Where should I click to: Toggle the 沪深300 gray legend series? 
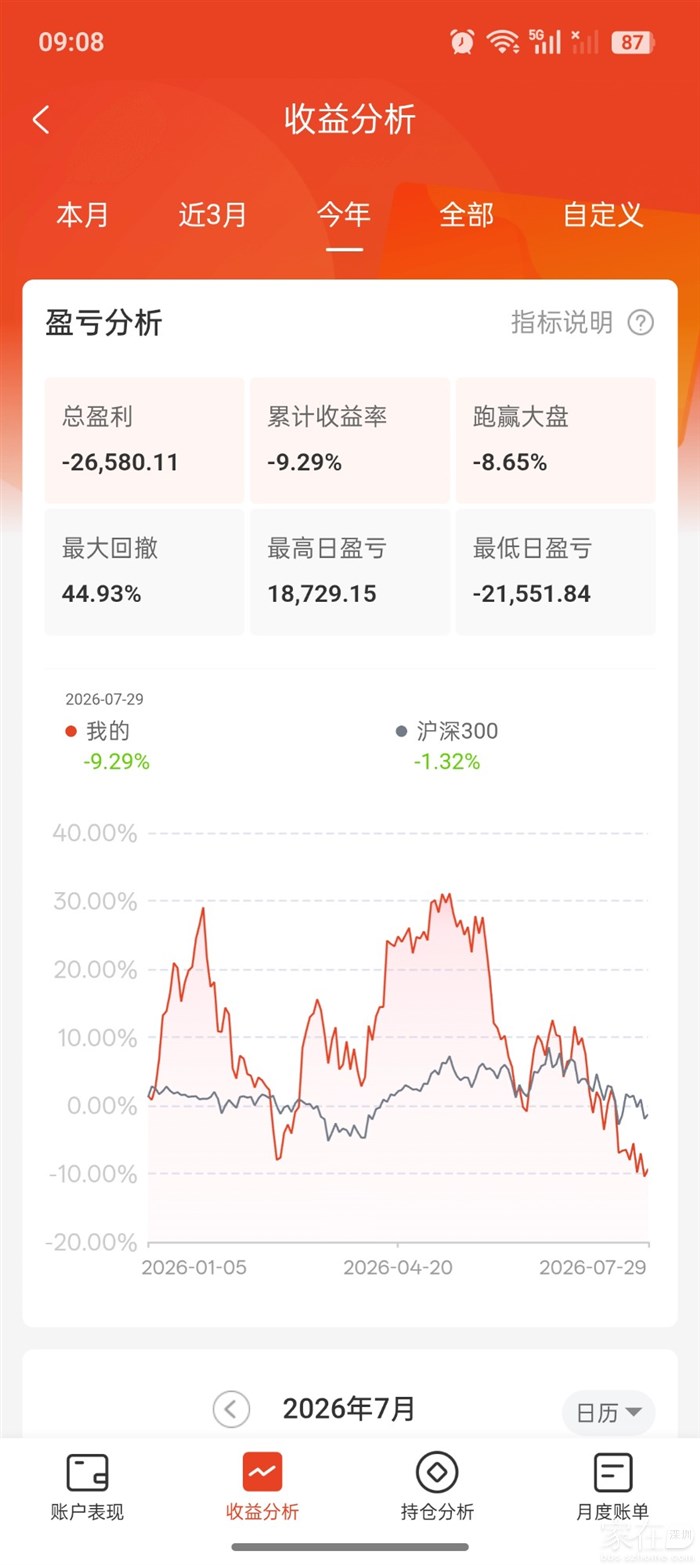(446, 731)
